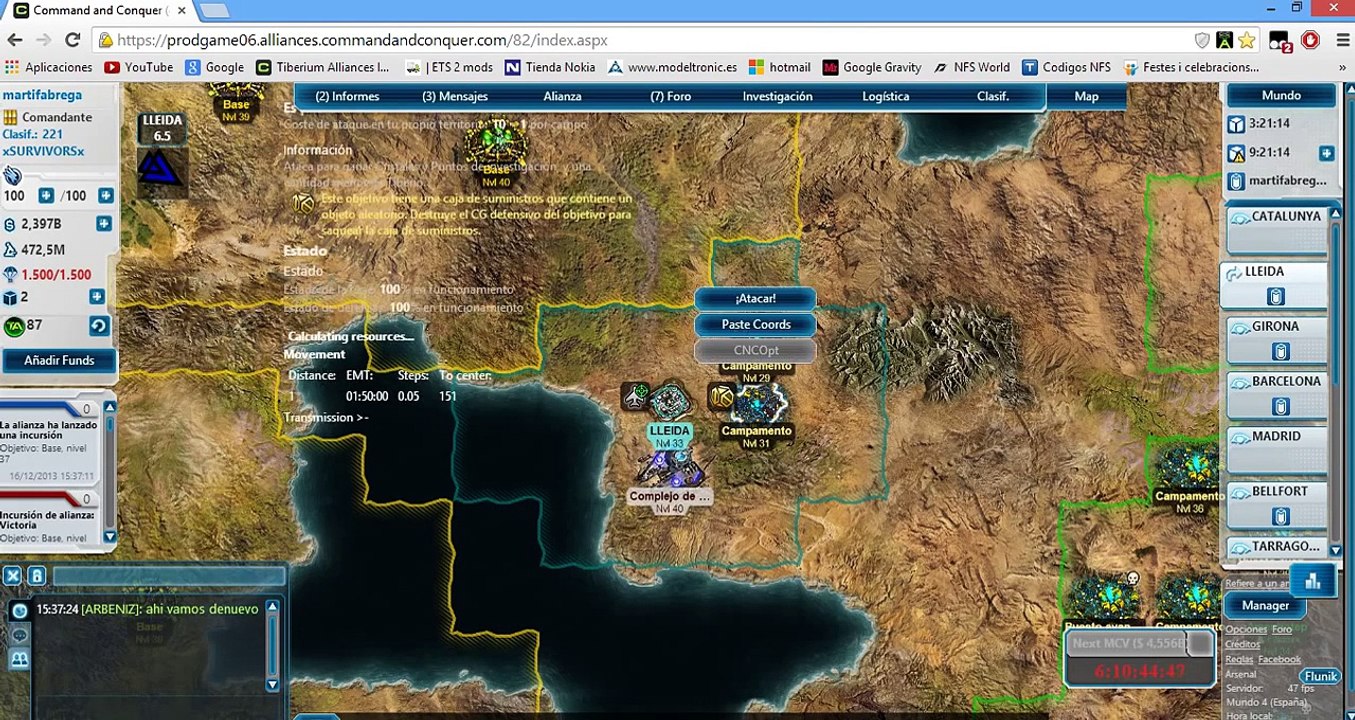Click the Añadir Funds button

[x=59, y=360]
